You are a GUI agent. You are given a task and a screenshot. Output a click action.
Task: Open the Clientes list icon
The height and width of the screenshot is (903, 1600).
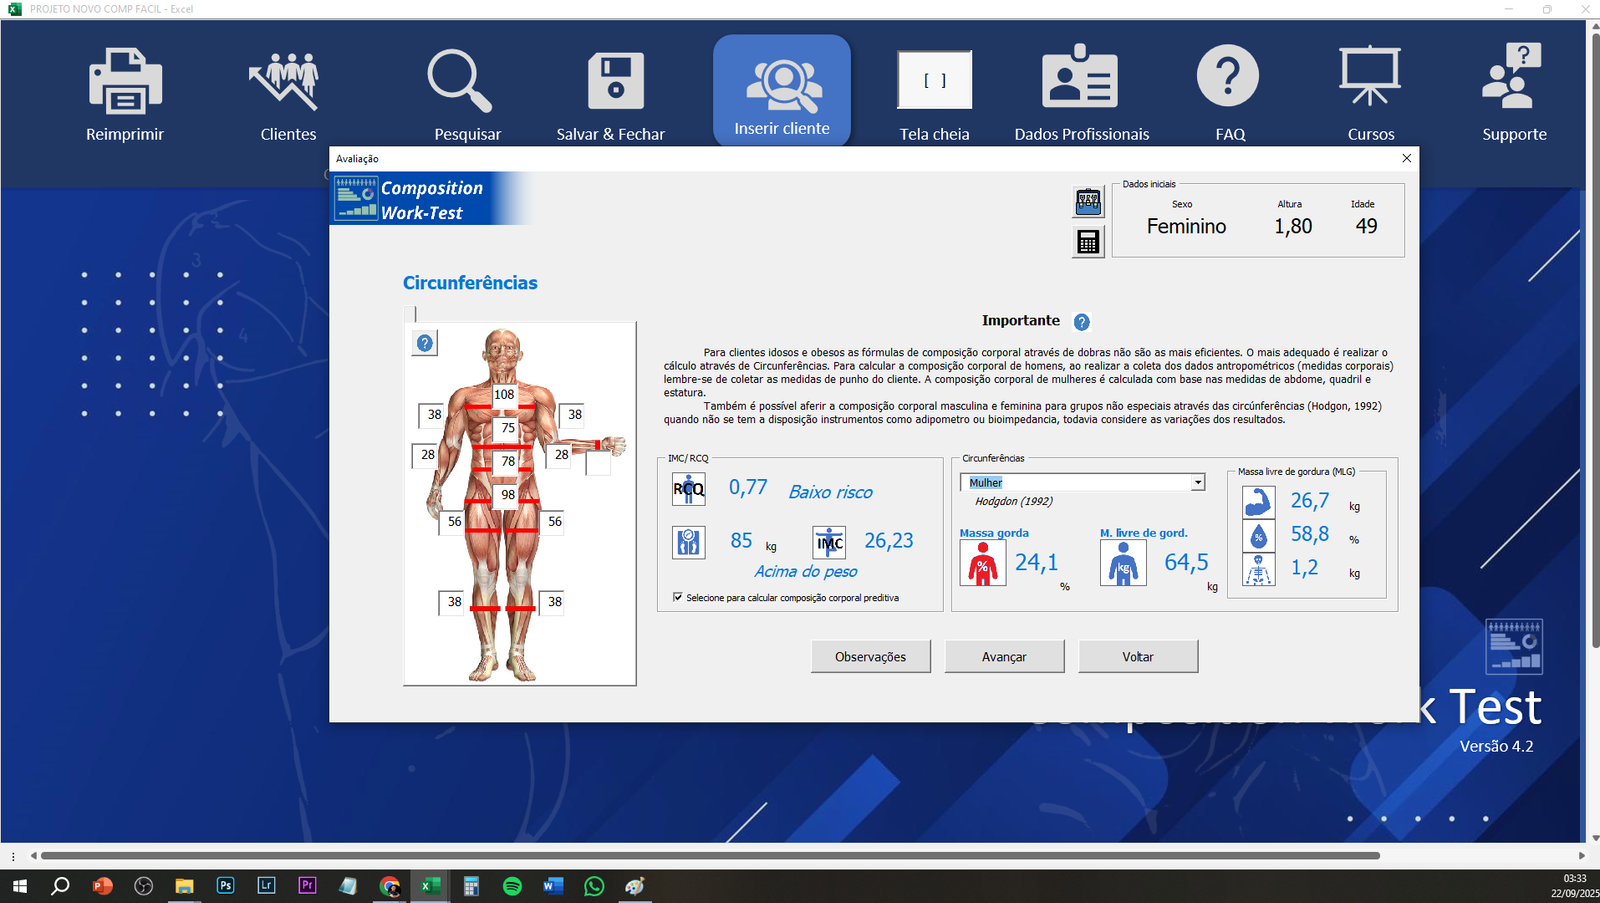coord(287,82)
